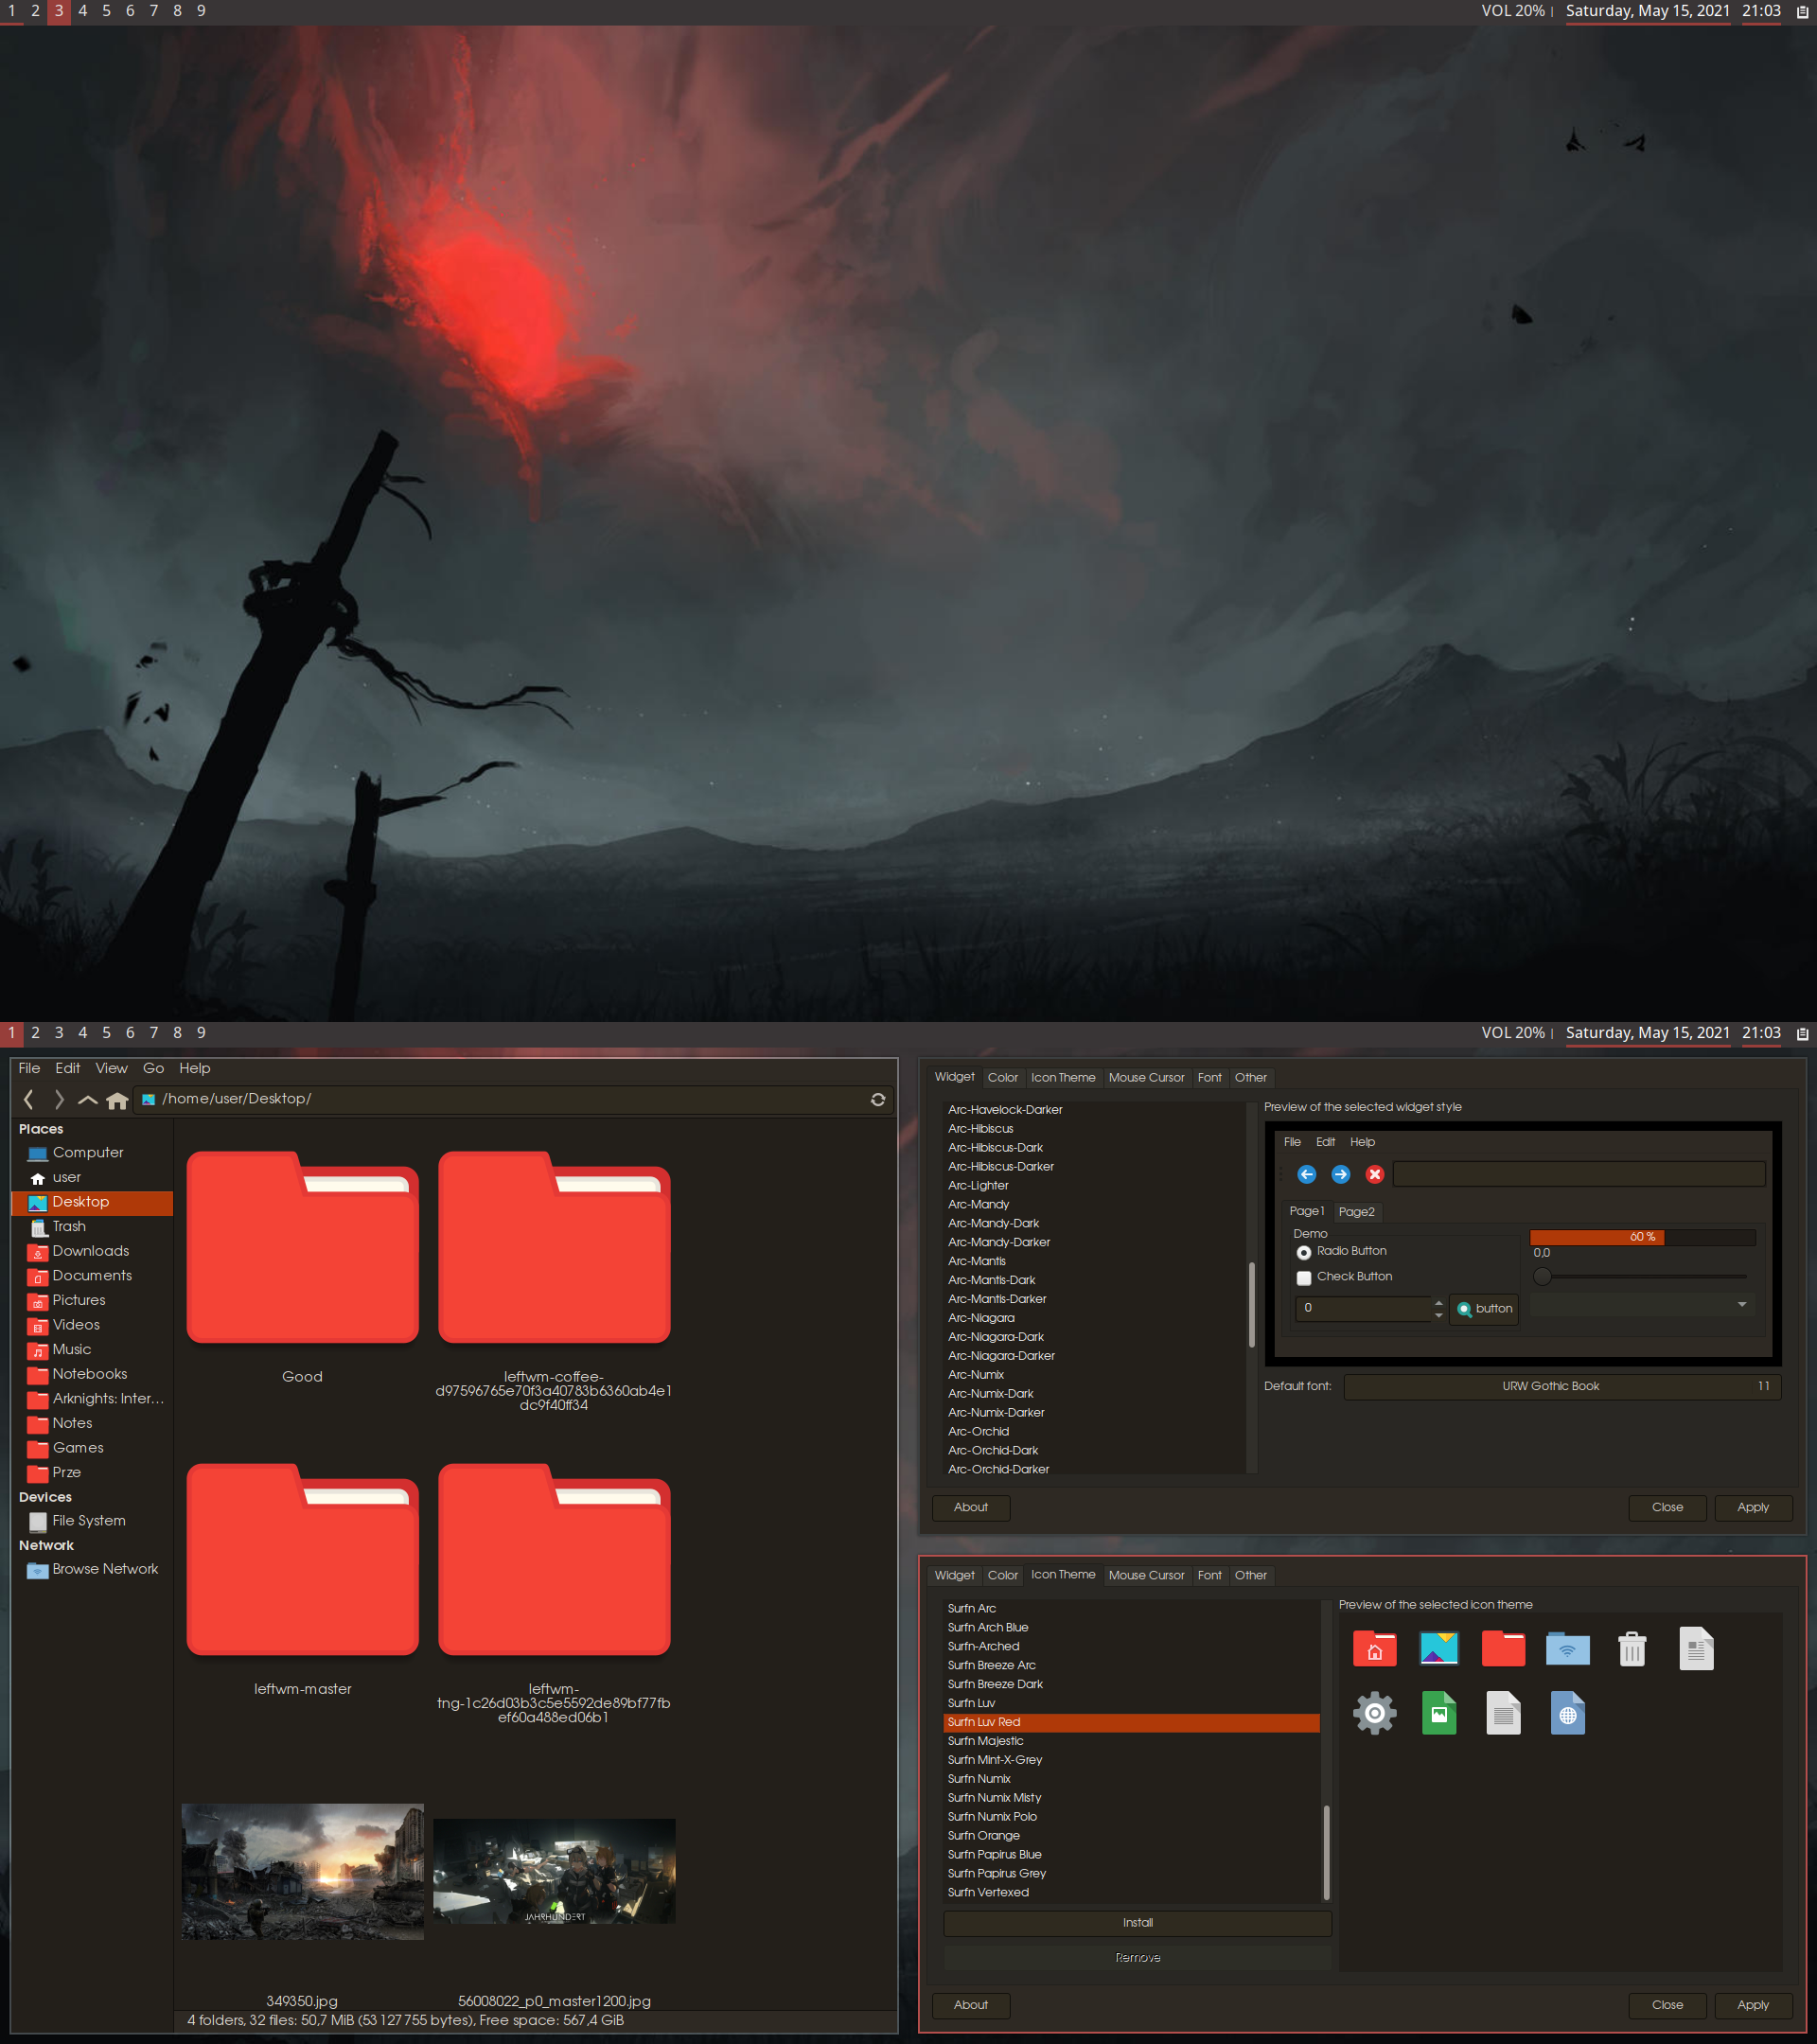Click the back arrow in file manager toolbar
This screenshot has height=2044, width=1817.
click(x=29, y=1099)
